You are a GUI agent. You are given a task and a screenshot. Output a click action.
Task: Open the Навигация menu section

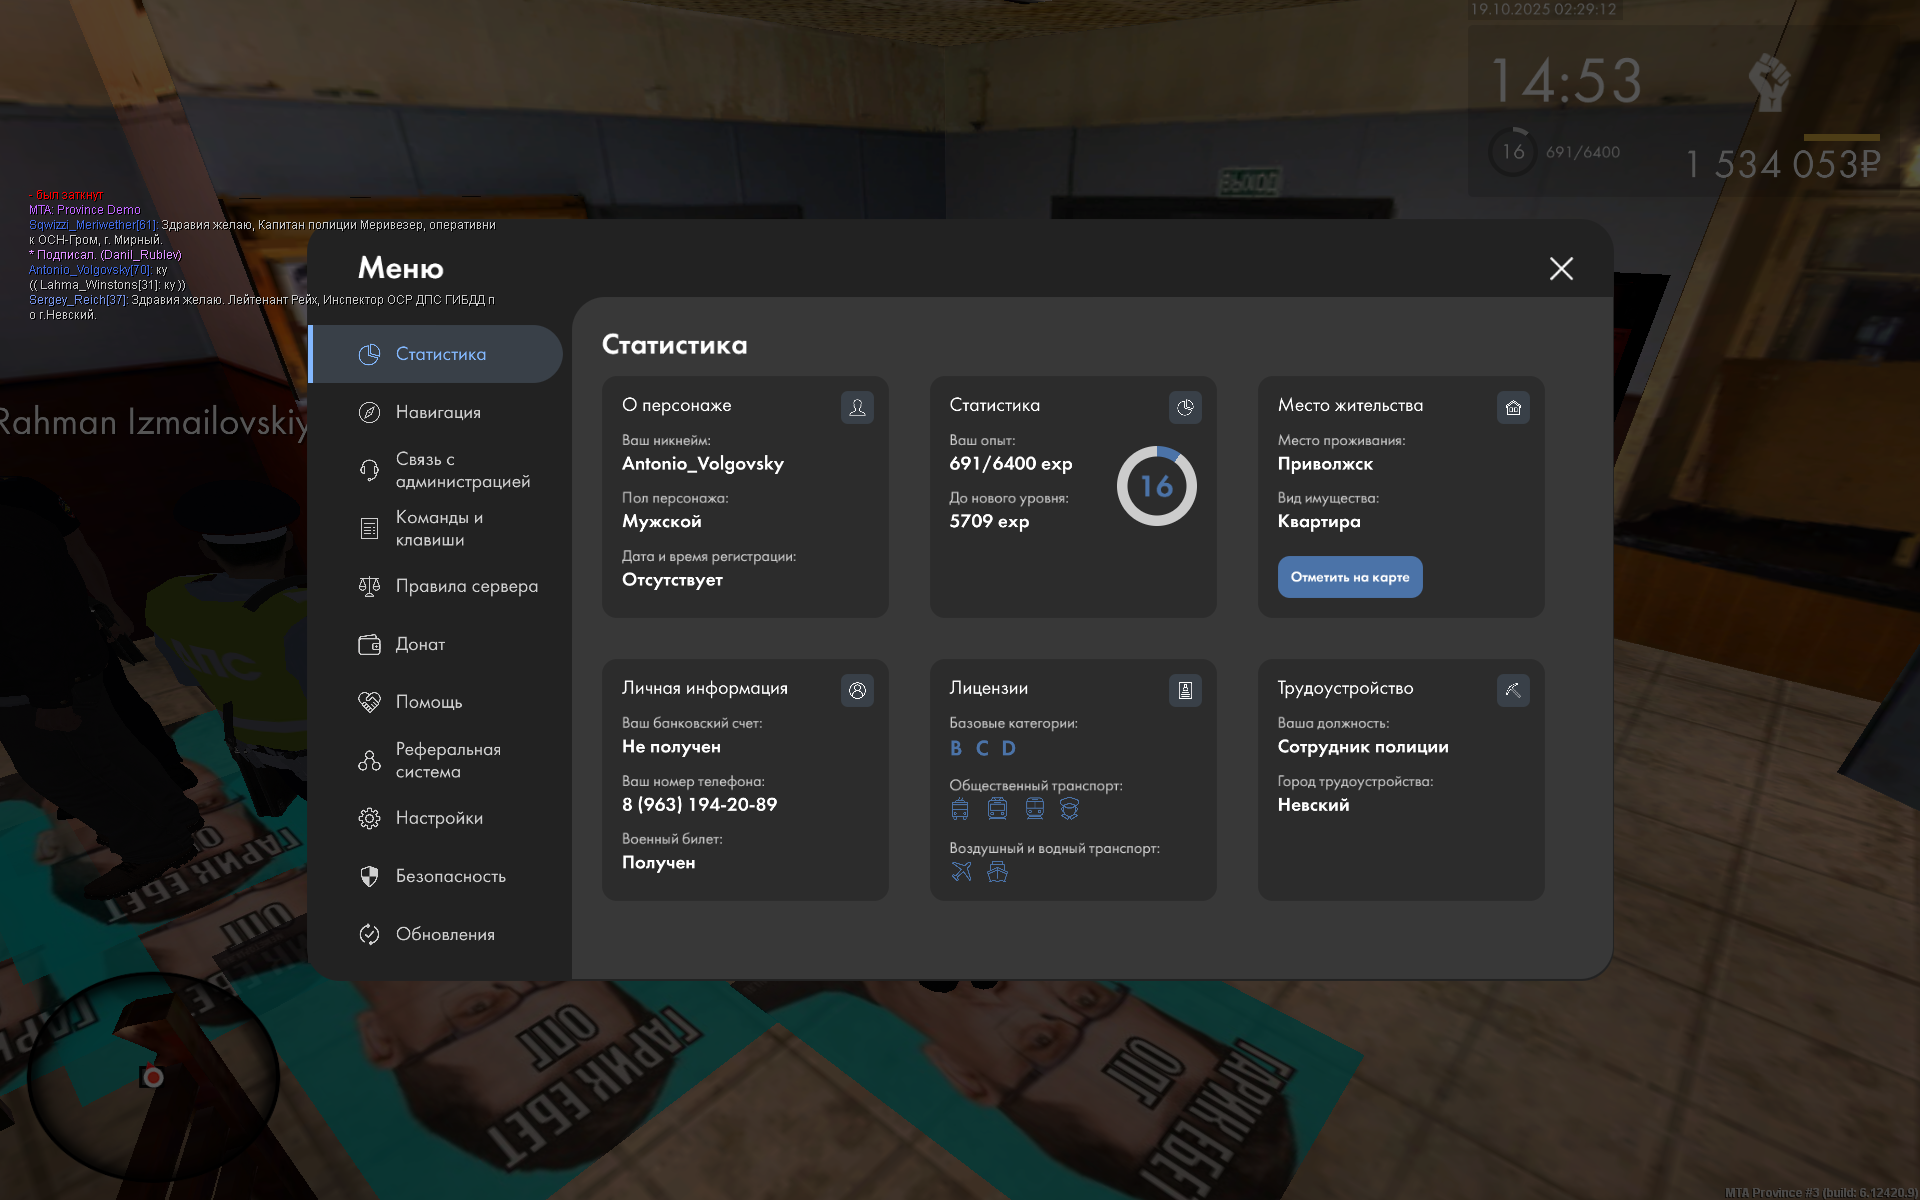tap(438, 412)
